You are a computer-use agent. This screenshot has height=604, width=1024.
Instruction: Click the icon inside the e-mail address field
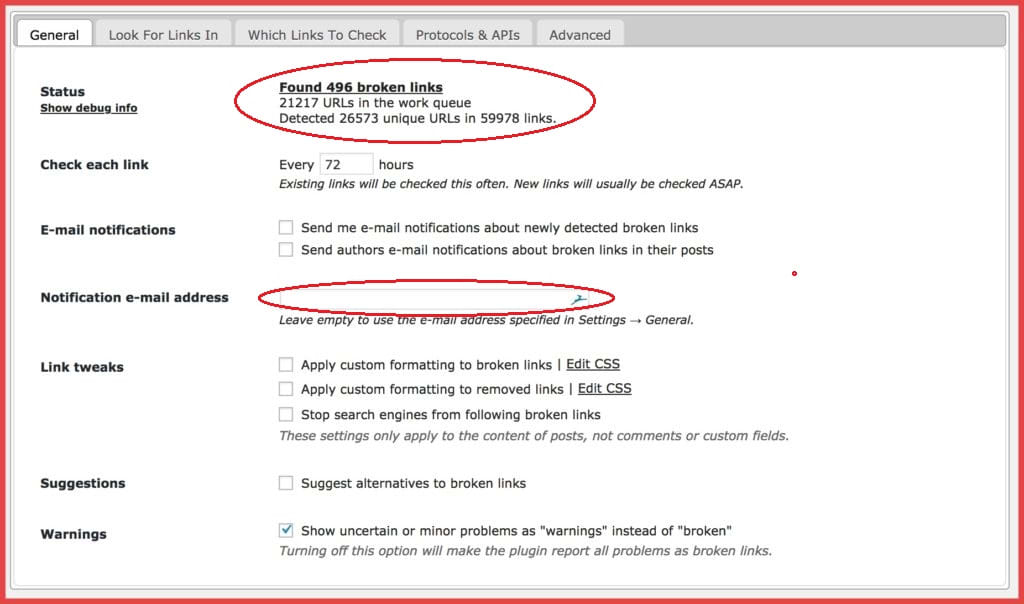point(578,300)
